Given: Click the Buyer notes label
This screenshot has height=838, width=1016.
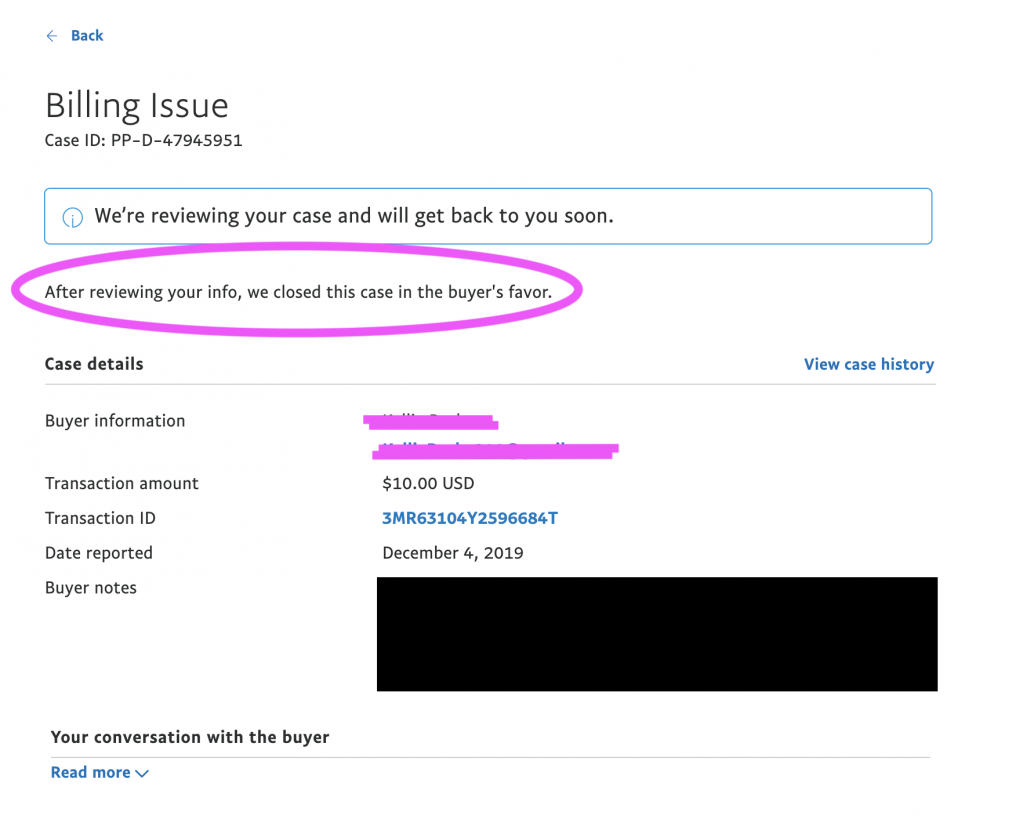Looking at the screenshot, I should 91,588.
